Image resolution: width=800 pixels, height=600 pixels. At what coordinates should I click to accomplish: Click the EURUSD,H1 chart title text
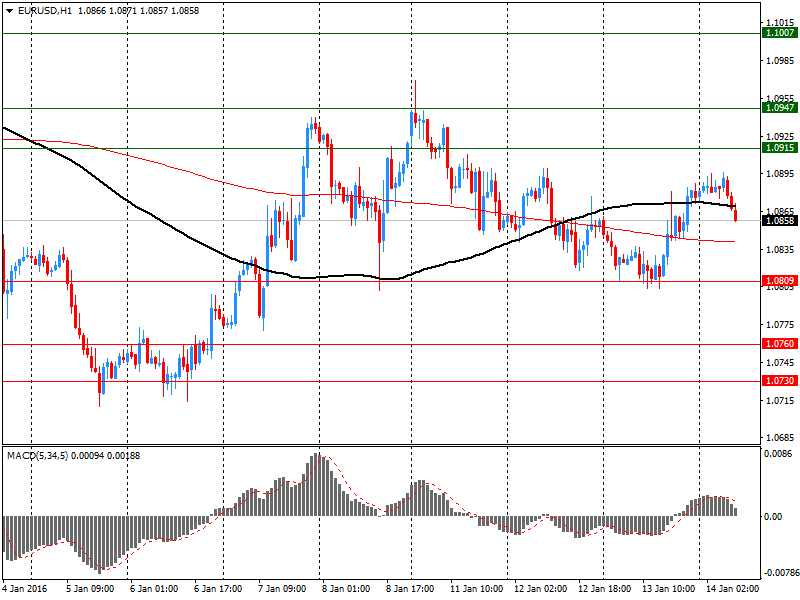pos(45,11)
